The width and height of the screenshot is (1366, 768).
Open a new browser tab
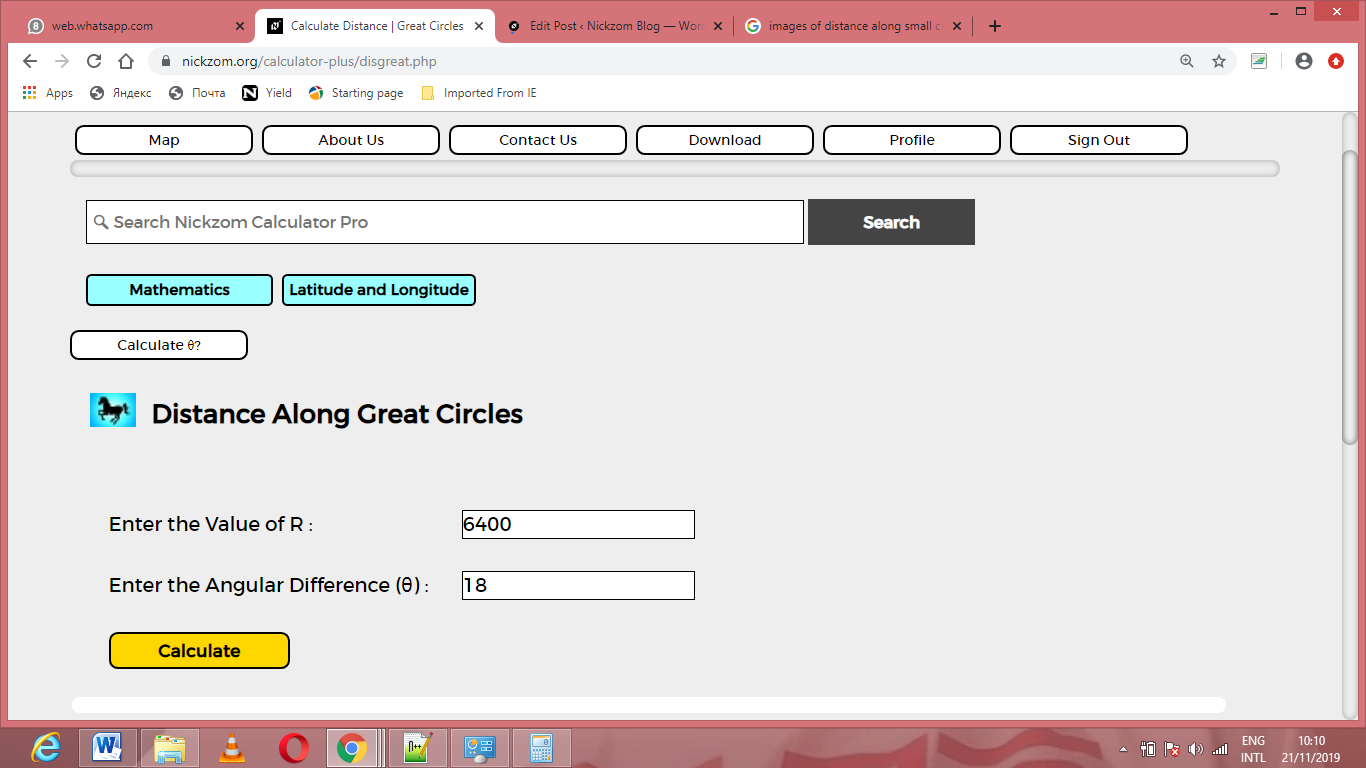pyautogui.click(x=994, y=26)
